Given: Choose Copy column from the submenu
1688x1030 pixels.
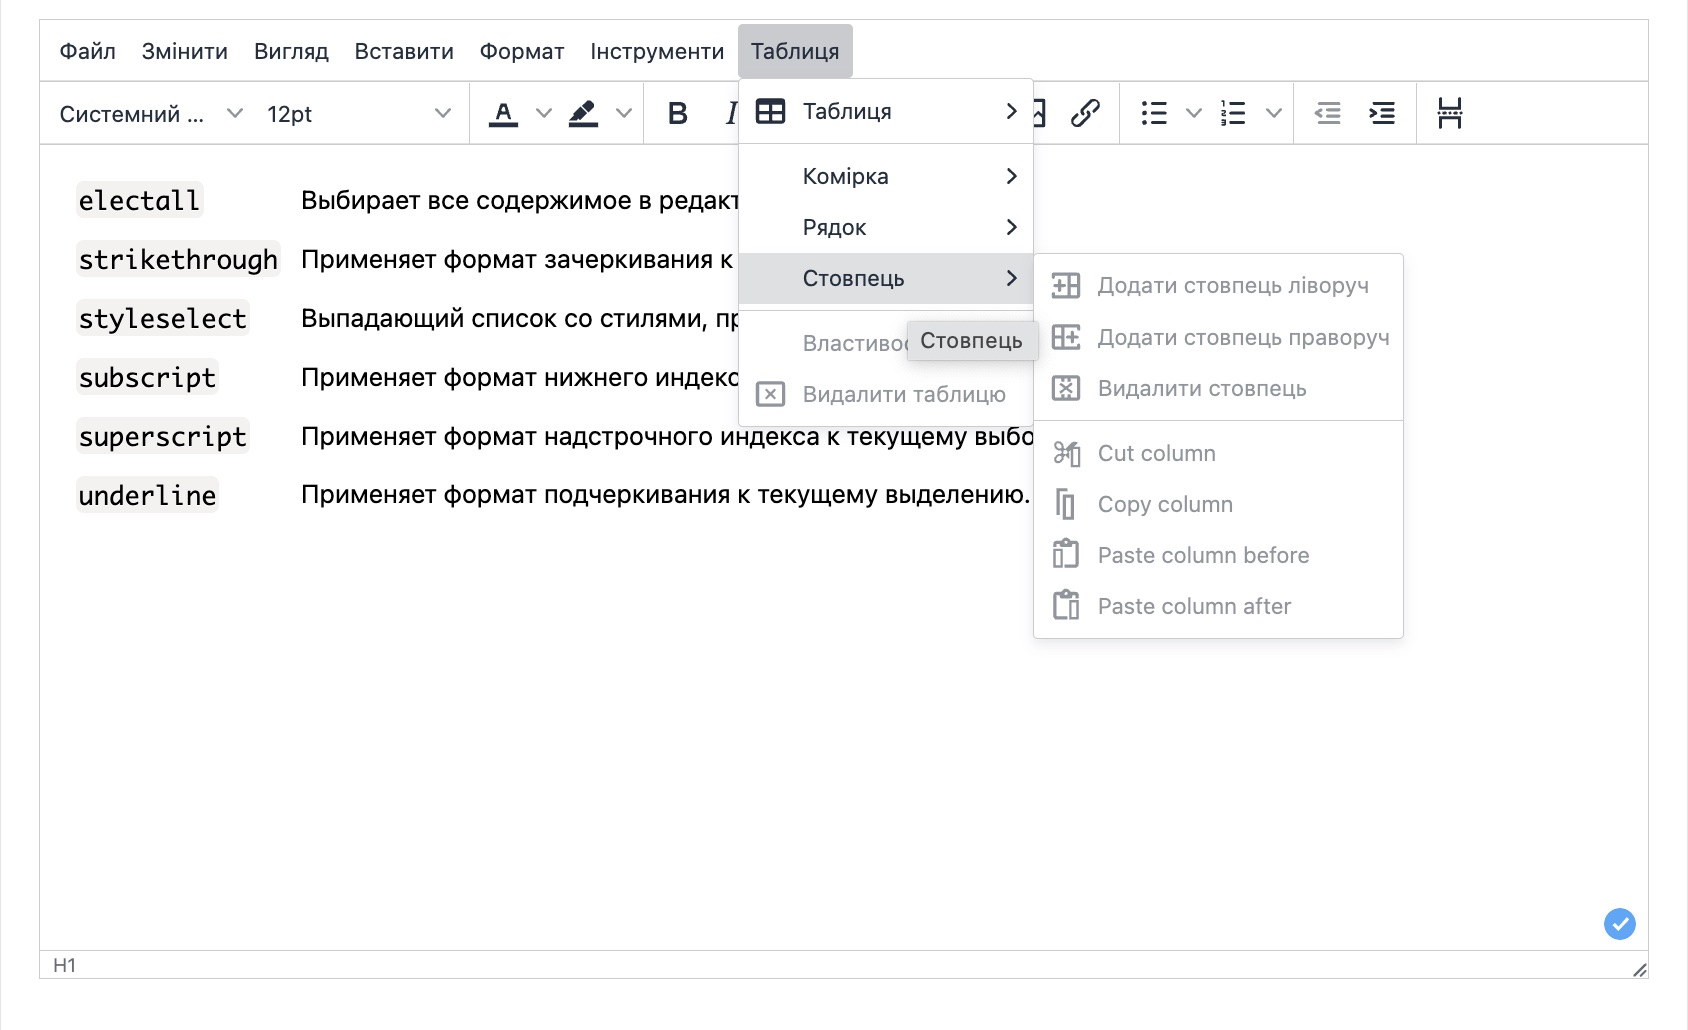Looking at the screenshot, I should tap(1165, 505).
